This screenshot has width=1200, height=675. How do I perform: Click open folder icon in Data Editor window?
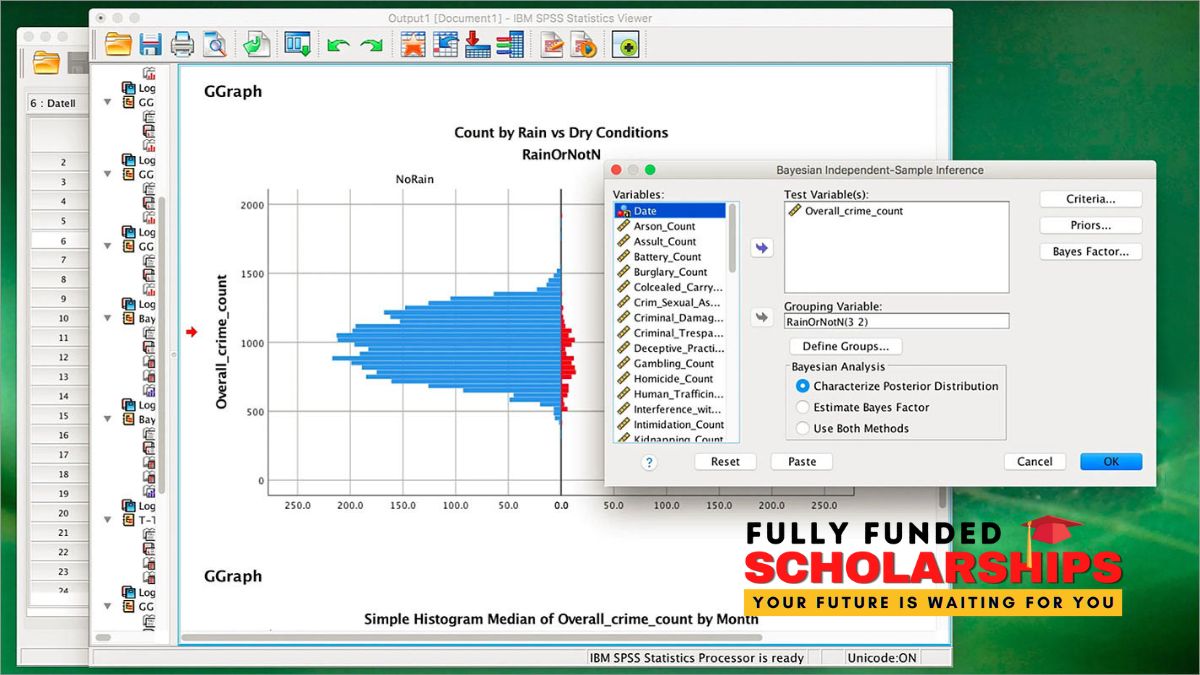point(46,63)
